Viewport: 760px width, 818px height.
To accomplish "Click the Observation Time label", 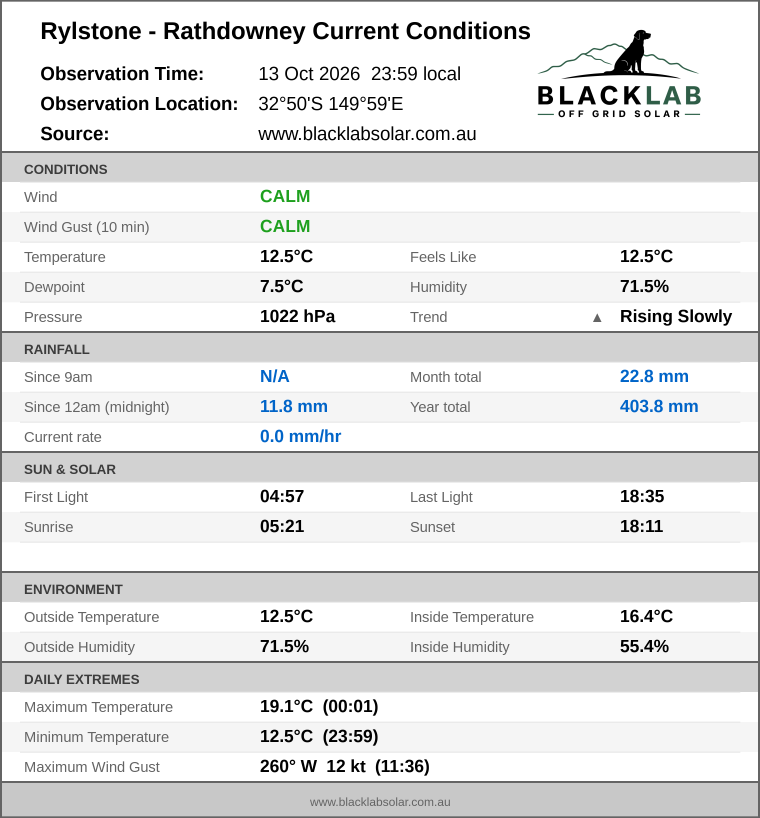I will tap(122, 74).
